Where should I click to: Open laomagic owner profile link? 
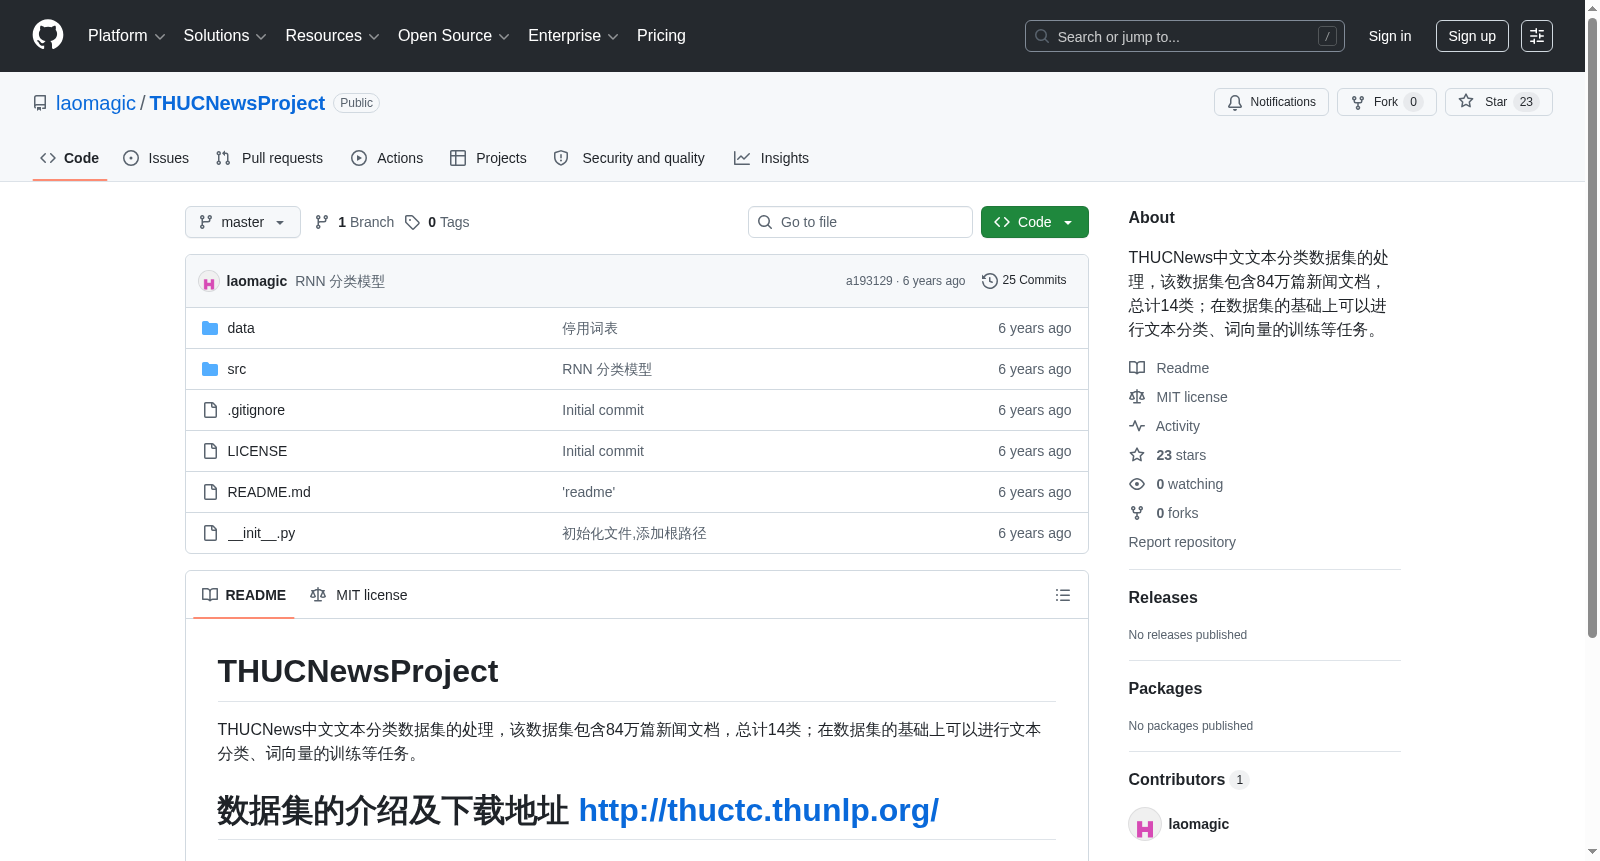click(x=96, y=103)
